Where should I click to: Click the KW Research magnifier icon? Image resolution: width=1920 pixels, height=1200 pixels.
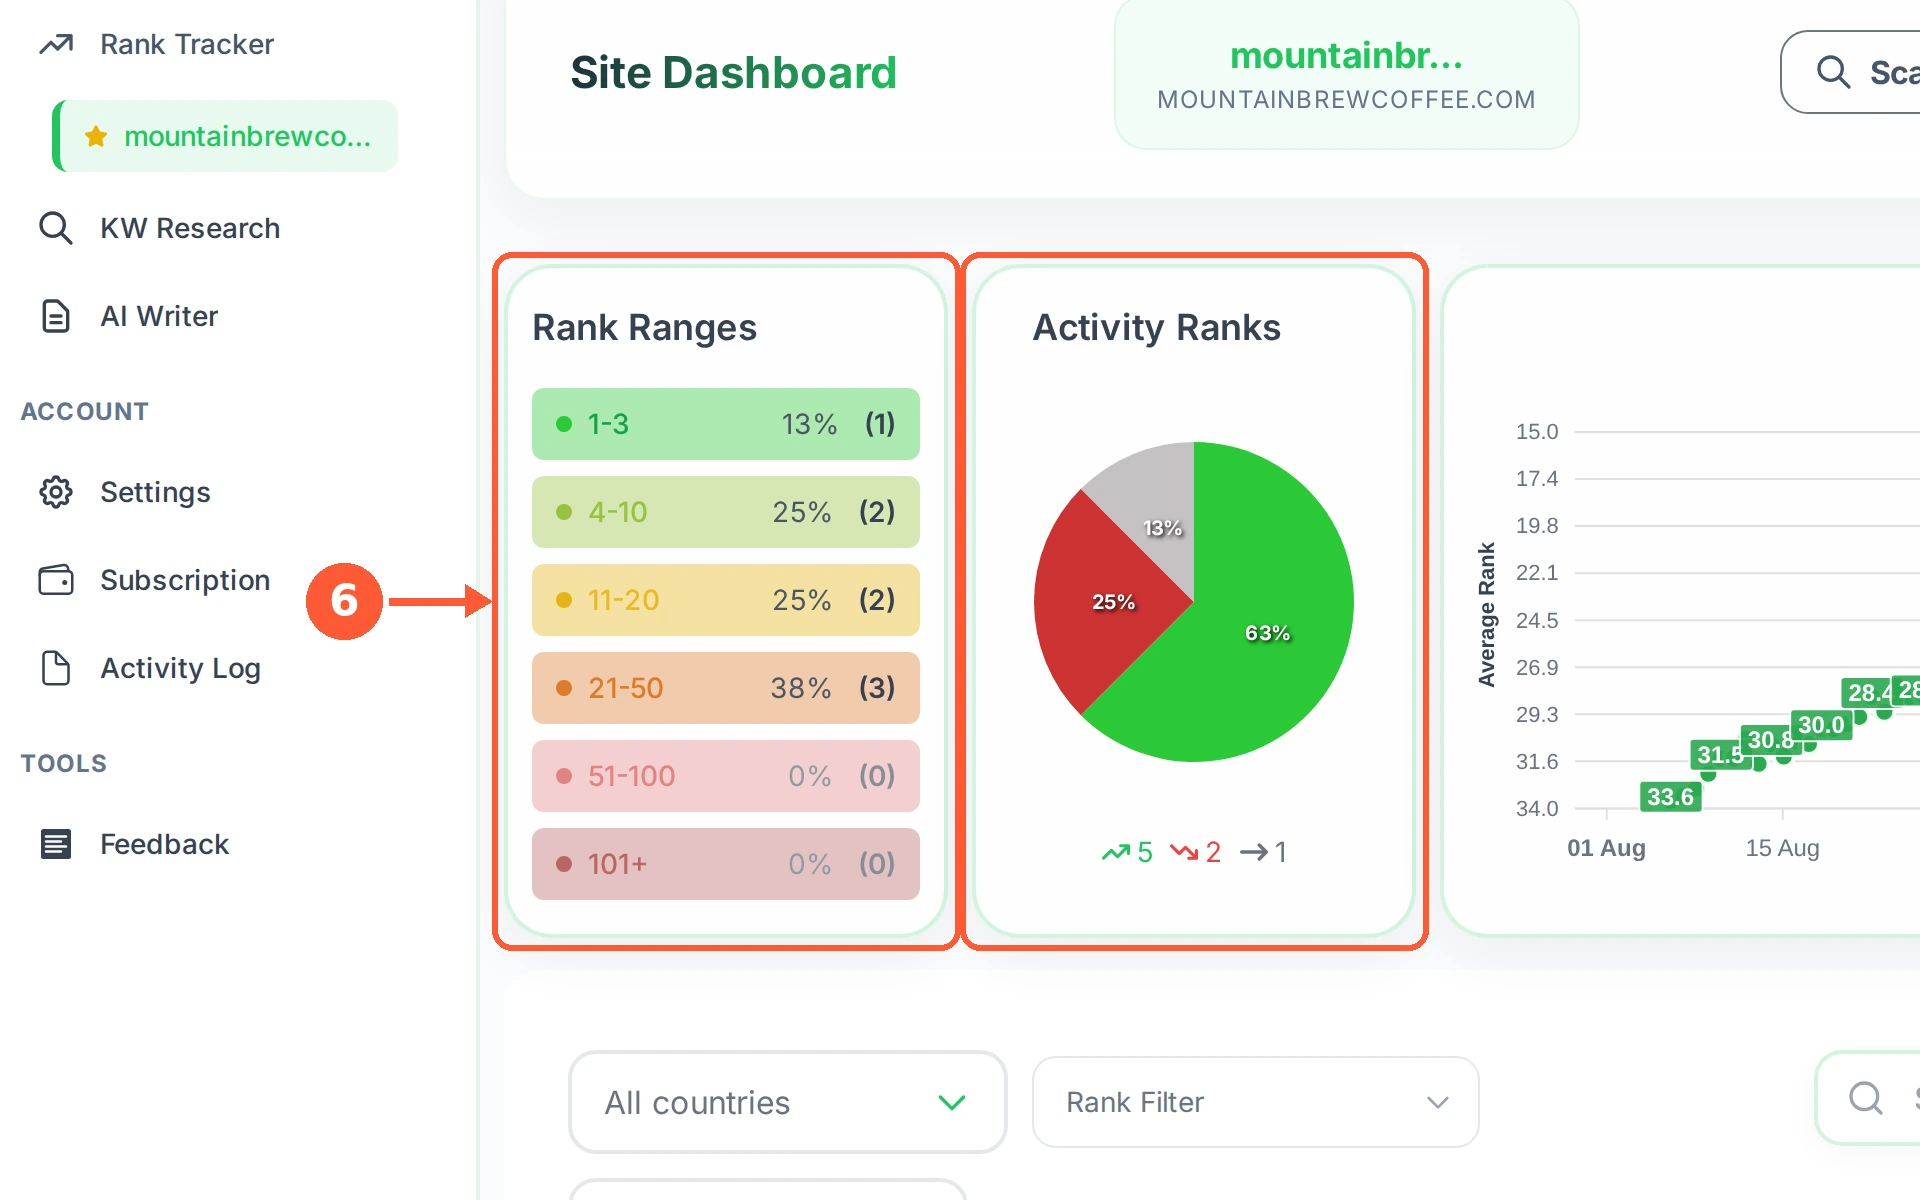click(56, 228)
